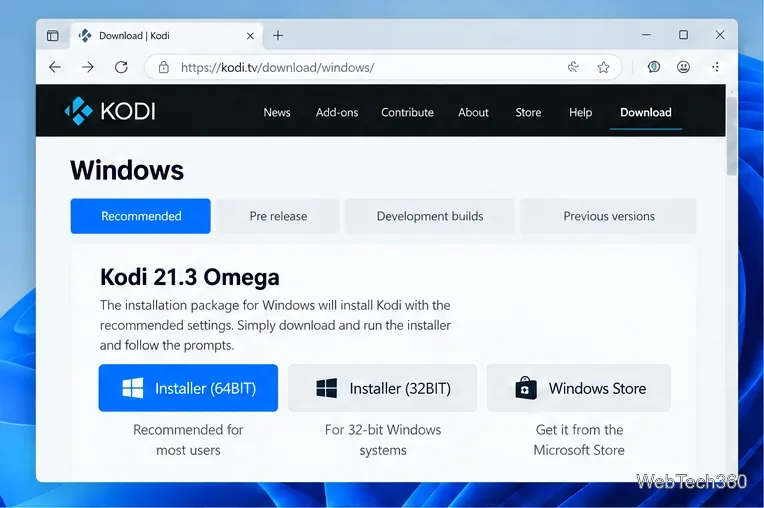Switch to the Development builds tab
Image resolution: width=764 pixels, height=508 pixels.
coord(430,216)
